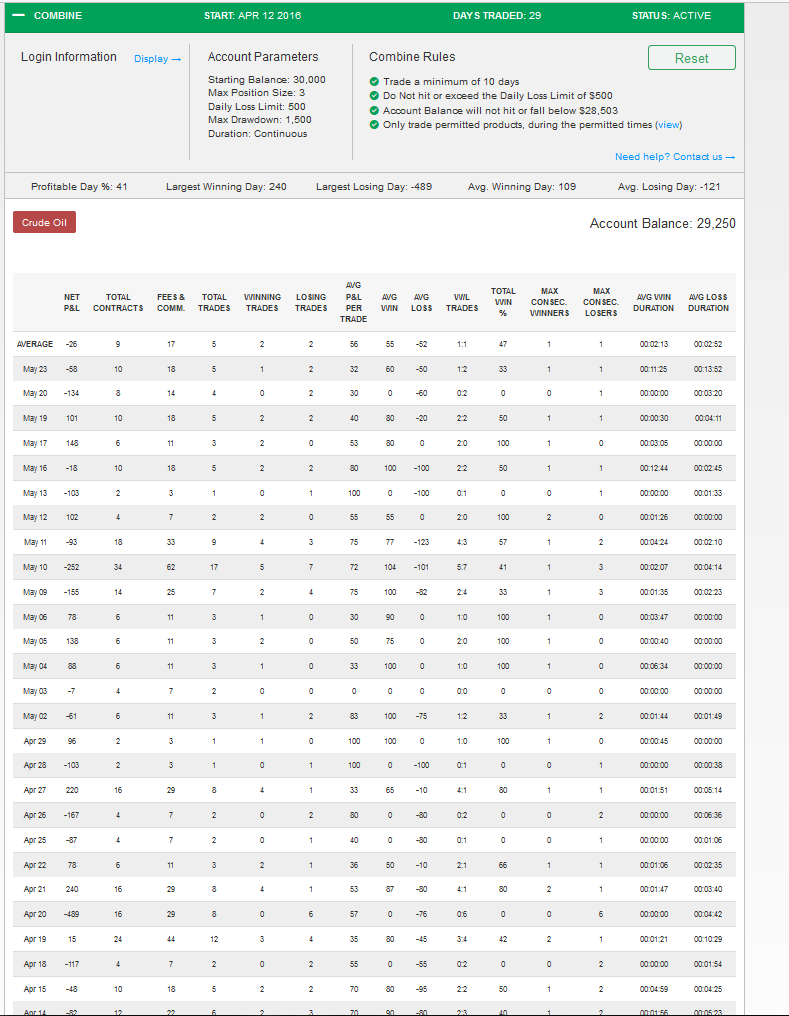This screenshot has width=789, height=1016.
Task: Click the 'Starting Balance: 30,000' parameter
Action: tap(267, 80)
